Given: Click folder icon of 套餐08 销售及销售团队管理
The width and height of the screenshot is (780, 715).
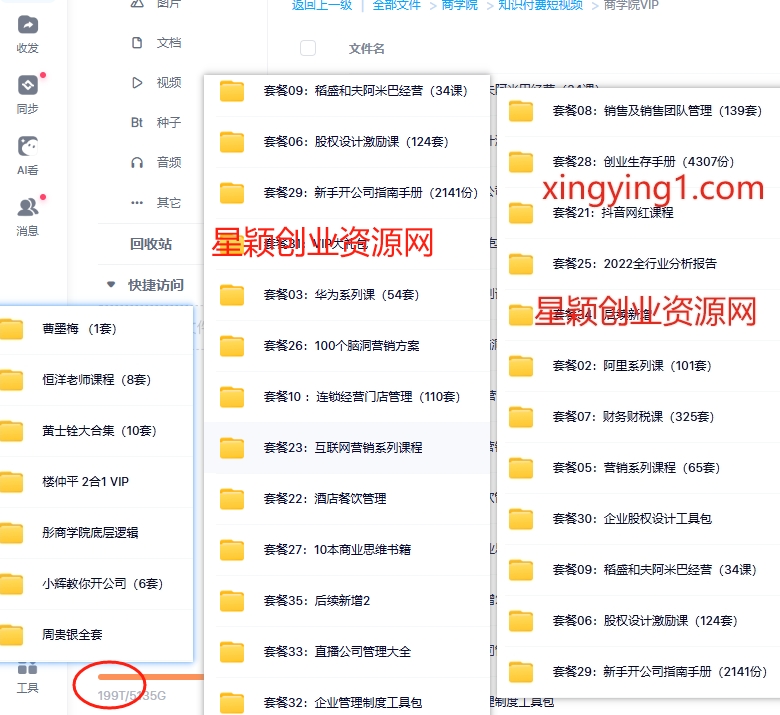Looking at the screenshot, I should point(521,111).
